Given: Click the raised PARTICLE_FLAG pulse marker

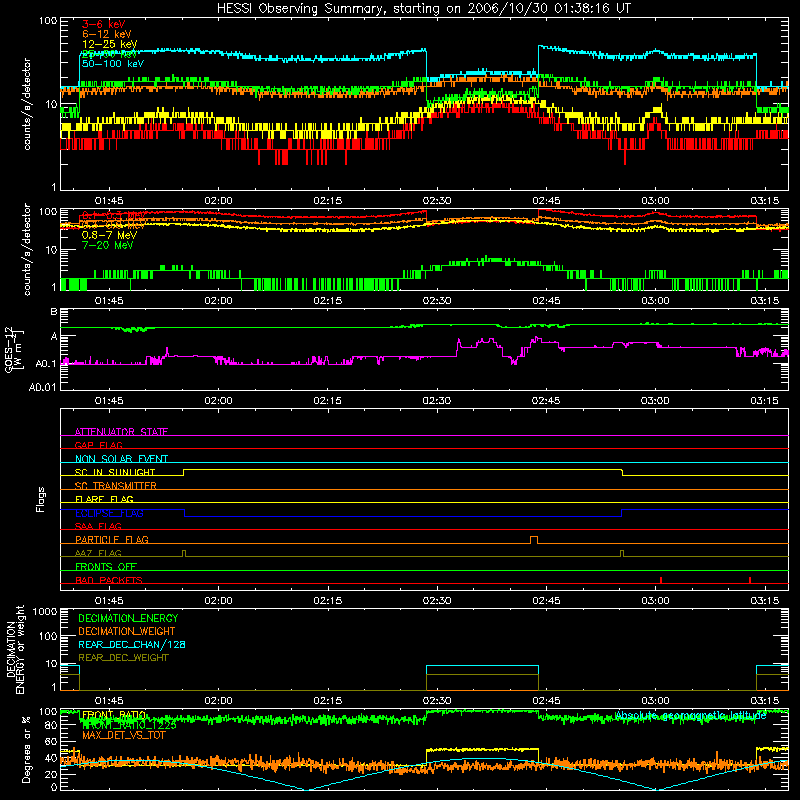Looking at the screenshot, I should [534, 540].
